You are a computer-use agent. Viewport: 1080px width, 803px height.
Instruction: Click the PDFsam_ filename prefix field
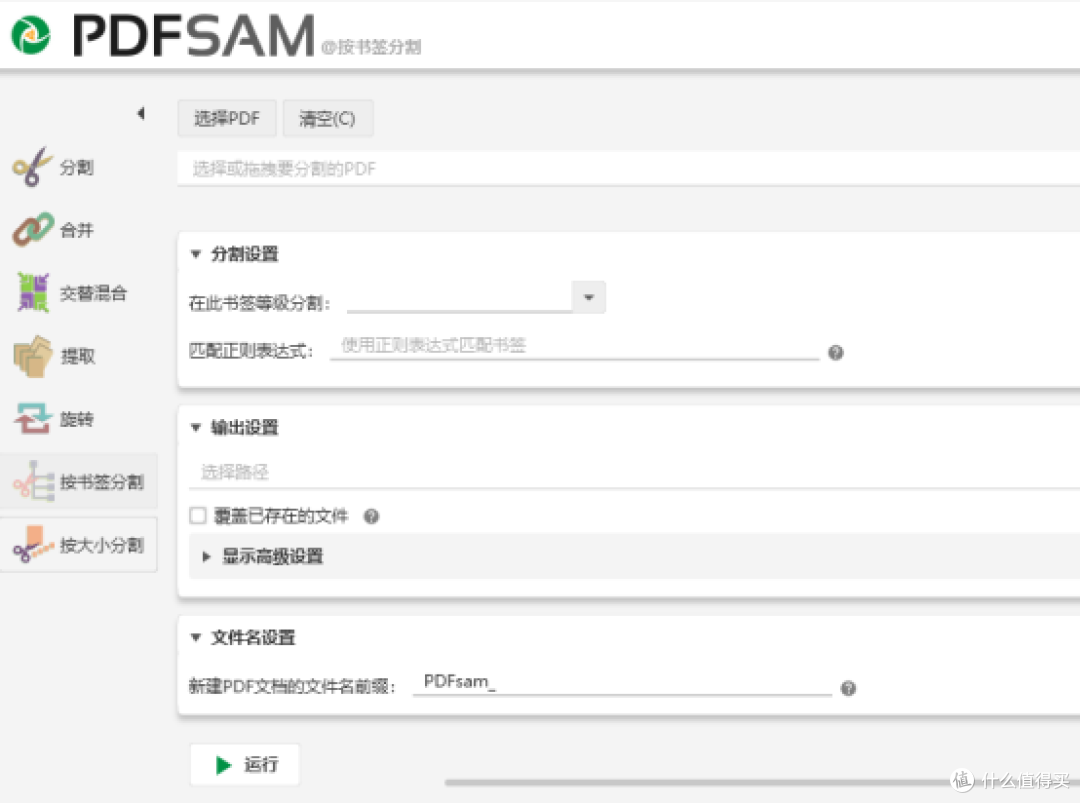click(623, 682)
